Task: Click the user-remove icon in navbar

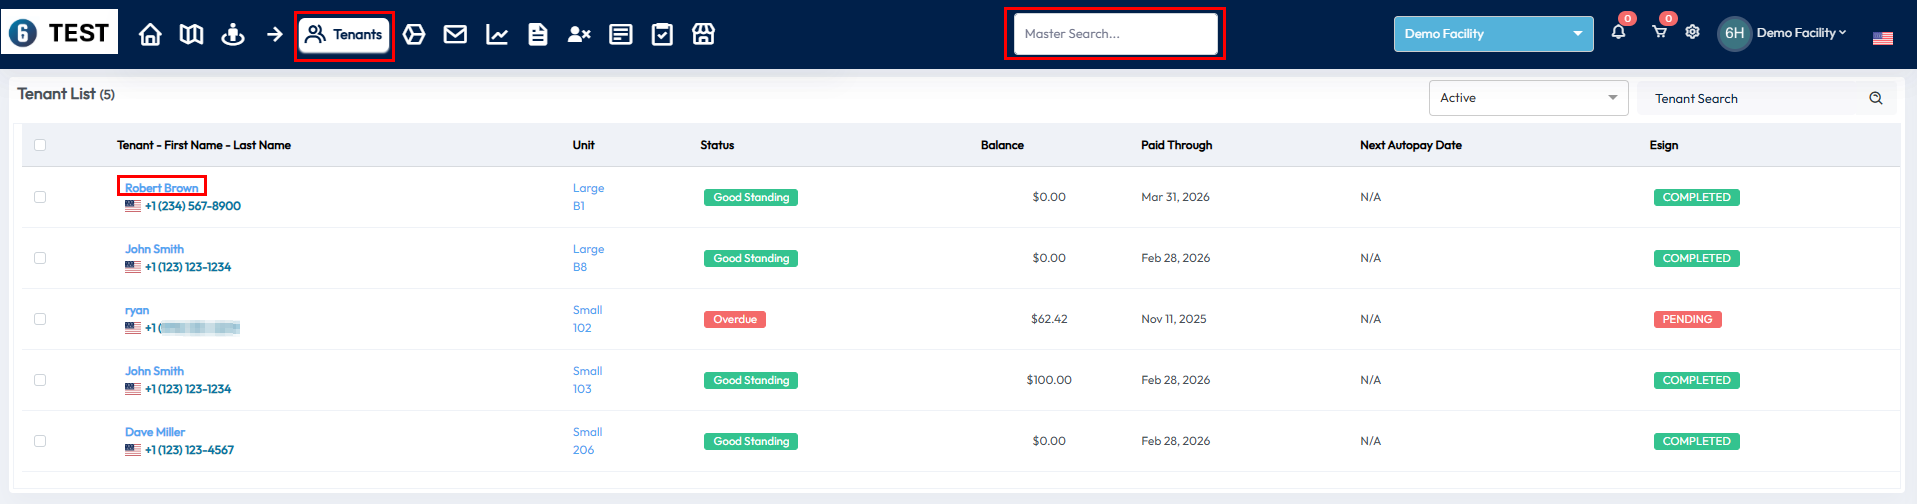Action: tap(579, 35)
